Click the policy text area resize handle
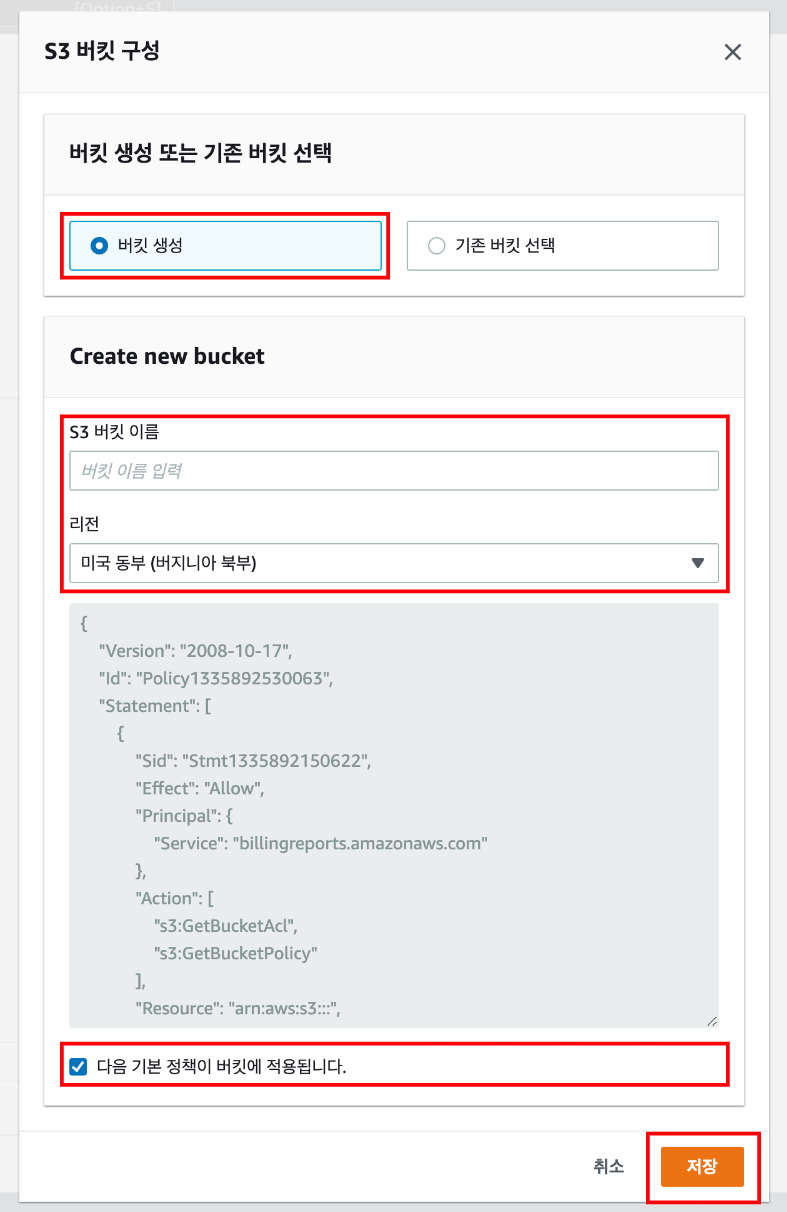 tap(711, 1020)
